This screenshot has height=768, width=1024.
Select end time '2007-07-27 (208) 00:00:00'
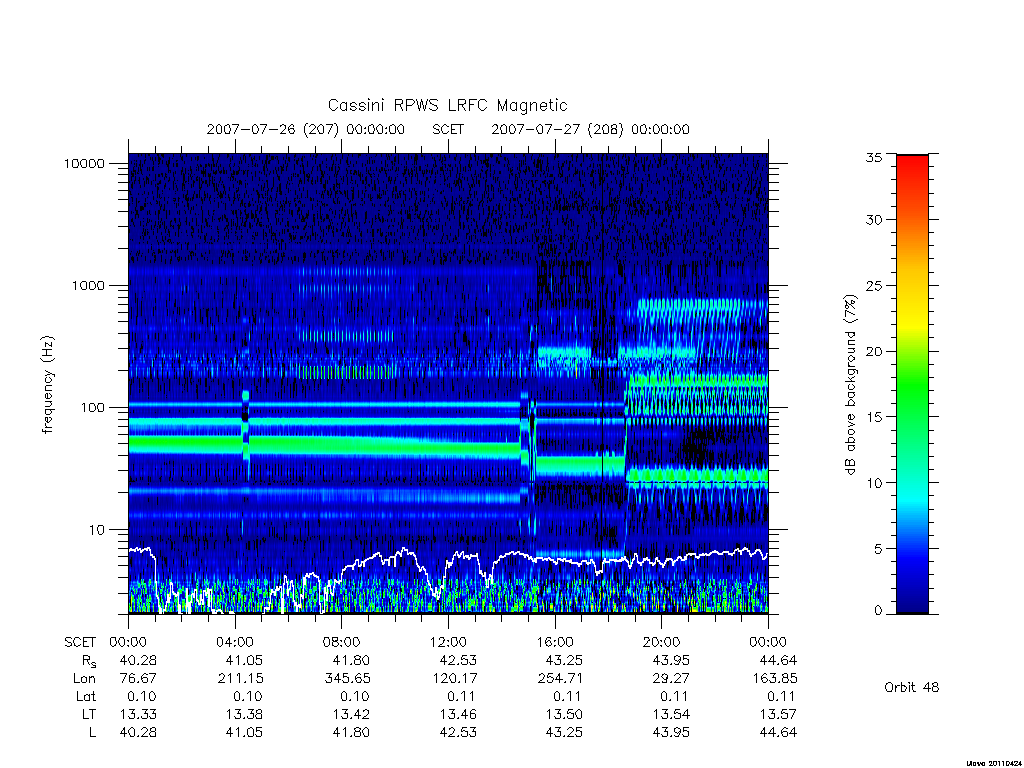(590, 129)
